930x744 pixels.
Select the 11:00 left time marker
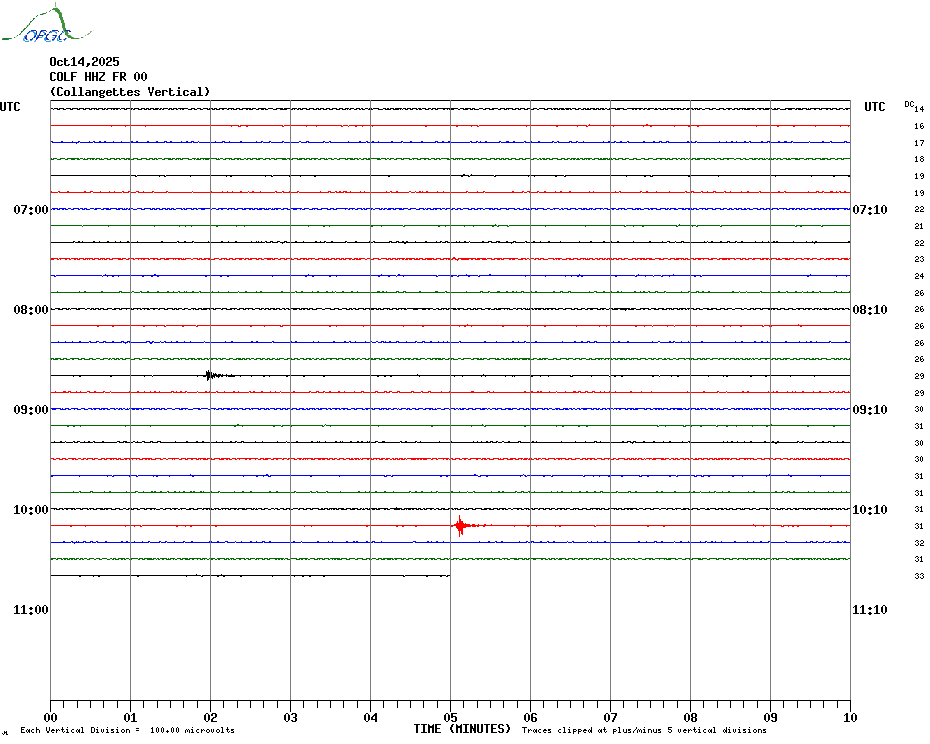coord(31,610)
